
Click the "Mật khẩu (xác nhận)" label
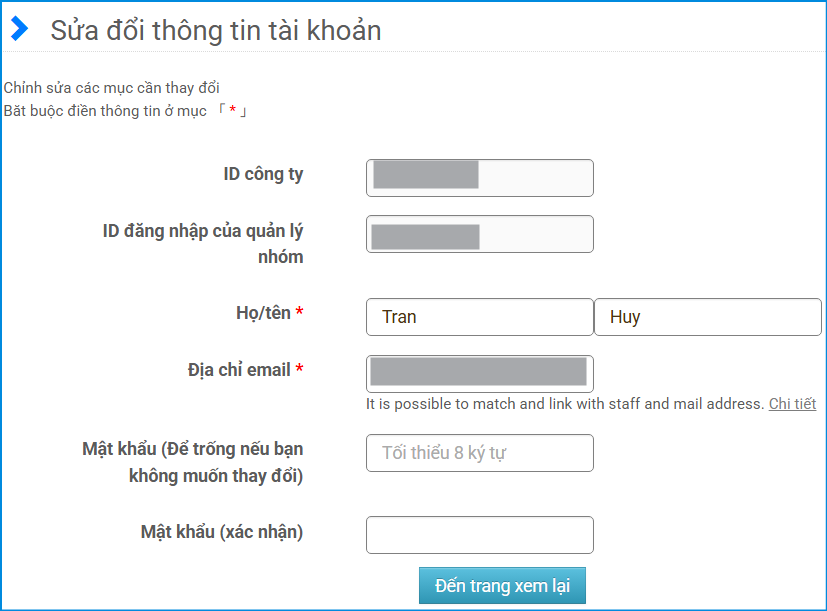tap(222, 532)
